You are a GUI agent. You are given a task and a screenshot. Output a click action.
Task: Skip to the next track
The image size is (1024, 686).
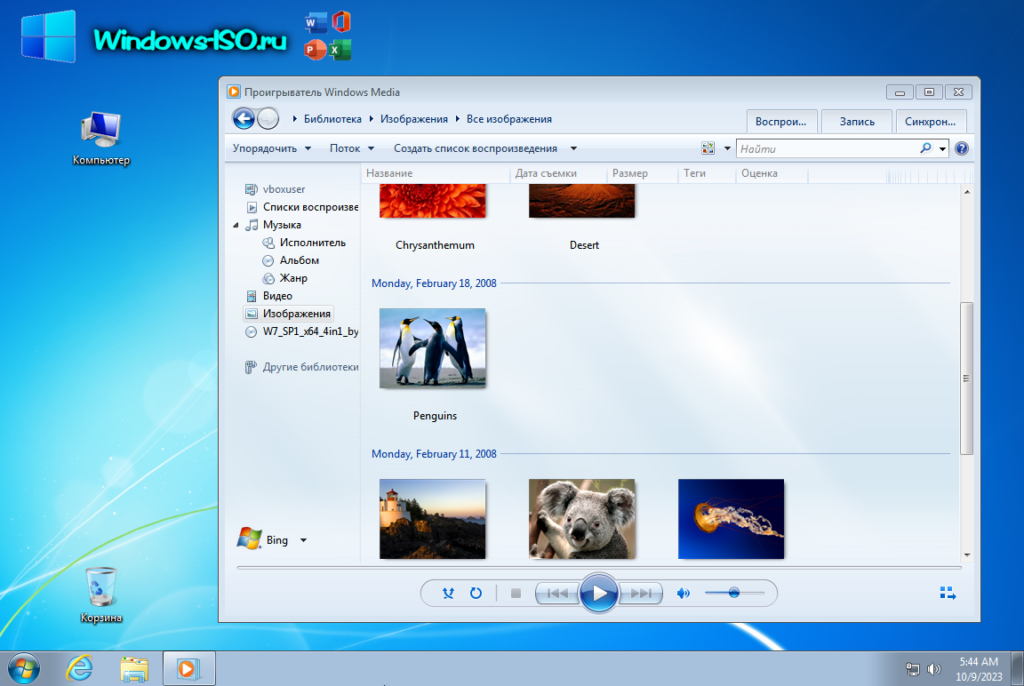[x=641, y=593]
